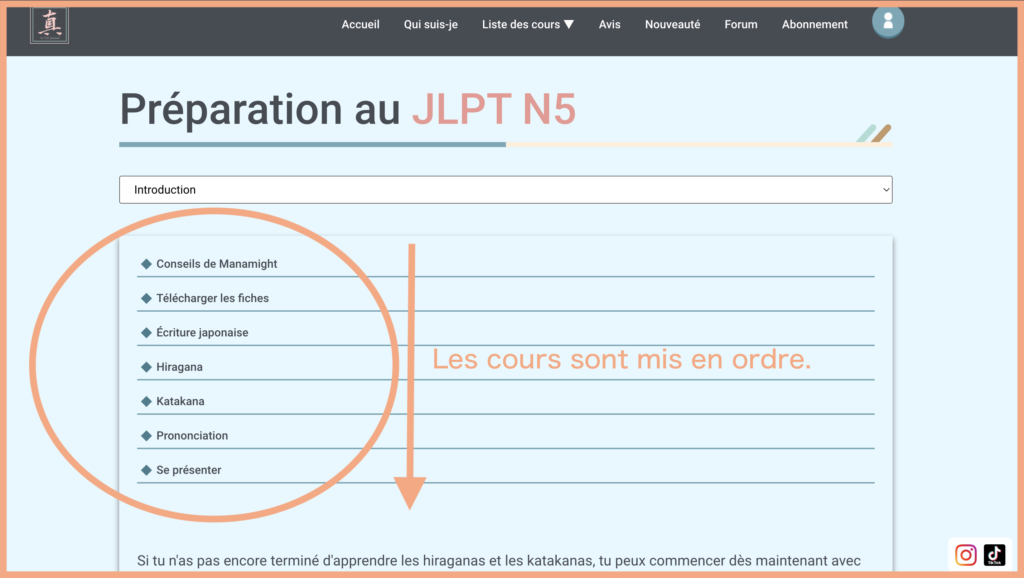Click the Préparation au JLPT N5 heading
Viewport: 1024px width, 578px height.
[x=347, y=109]
